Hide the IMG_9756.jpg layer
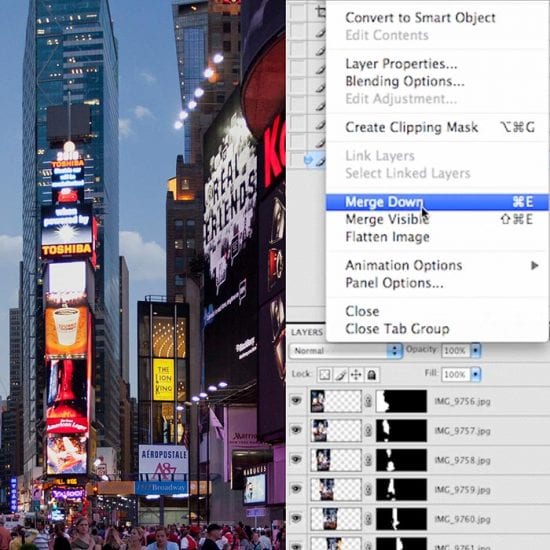Image resolution: width=550 pixels, height=550 pixels. (296, 400)
